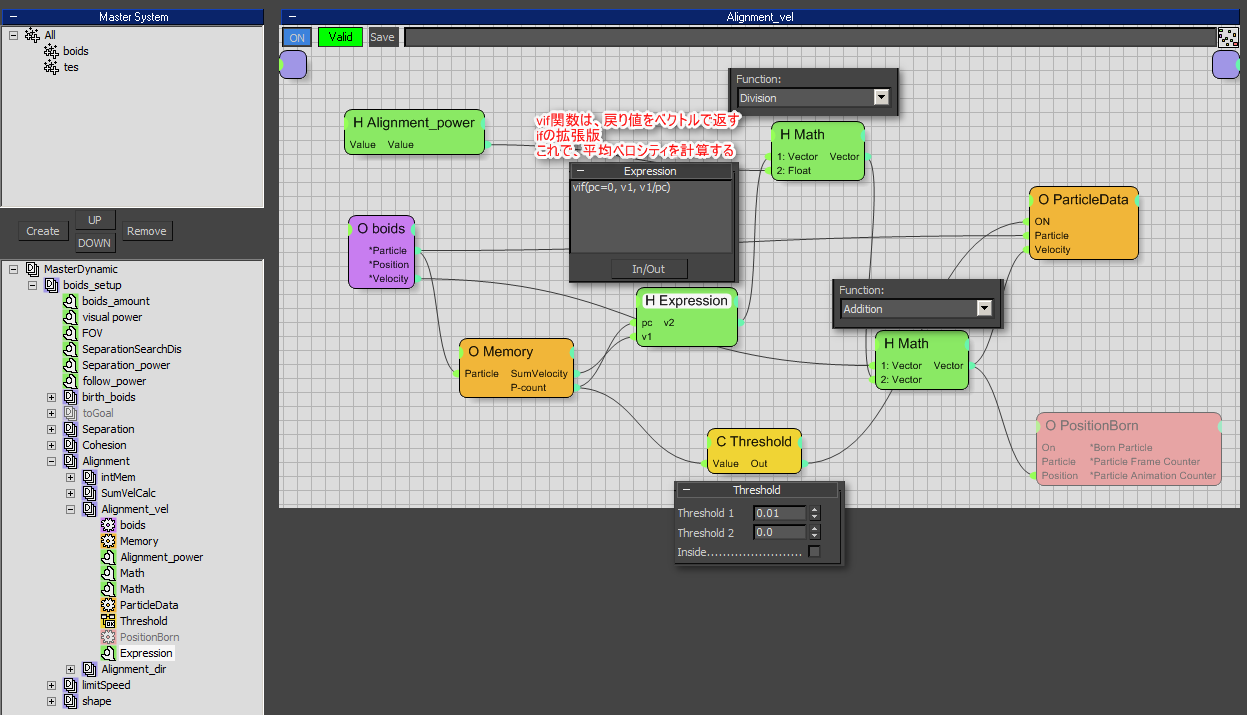
Task: Click the DOWN button
Action: click(95, 243)
